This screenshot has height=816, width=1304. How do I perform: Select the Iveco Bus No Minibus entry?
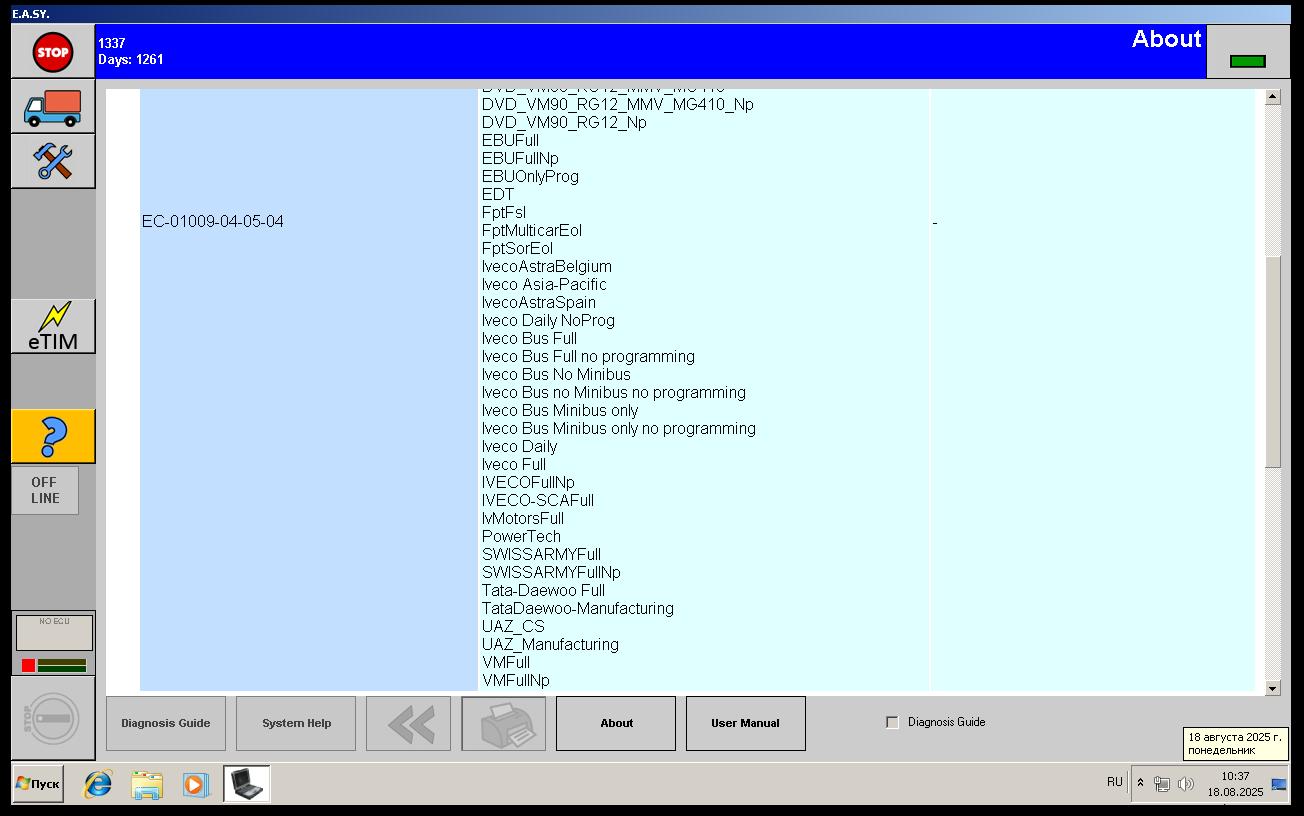556,374
